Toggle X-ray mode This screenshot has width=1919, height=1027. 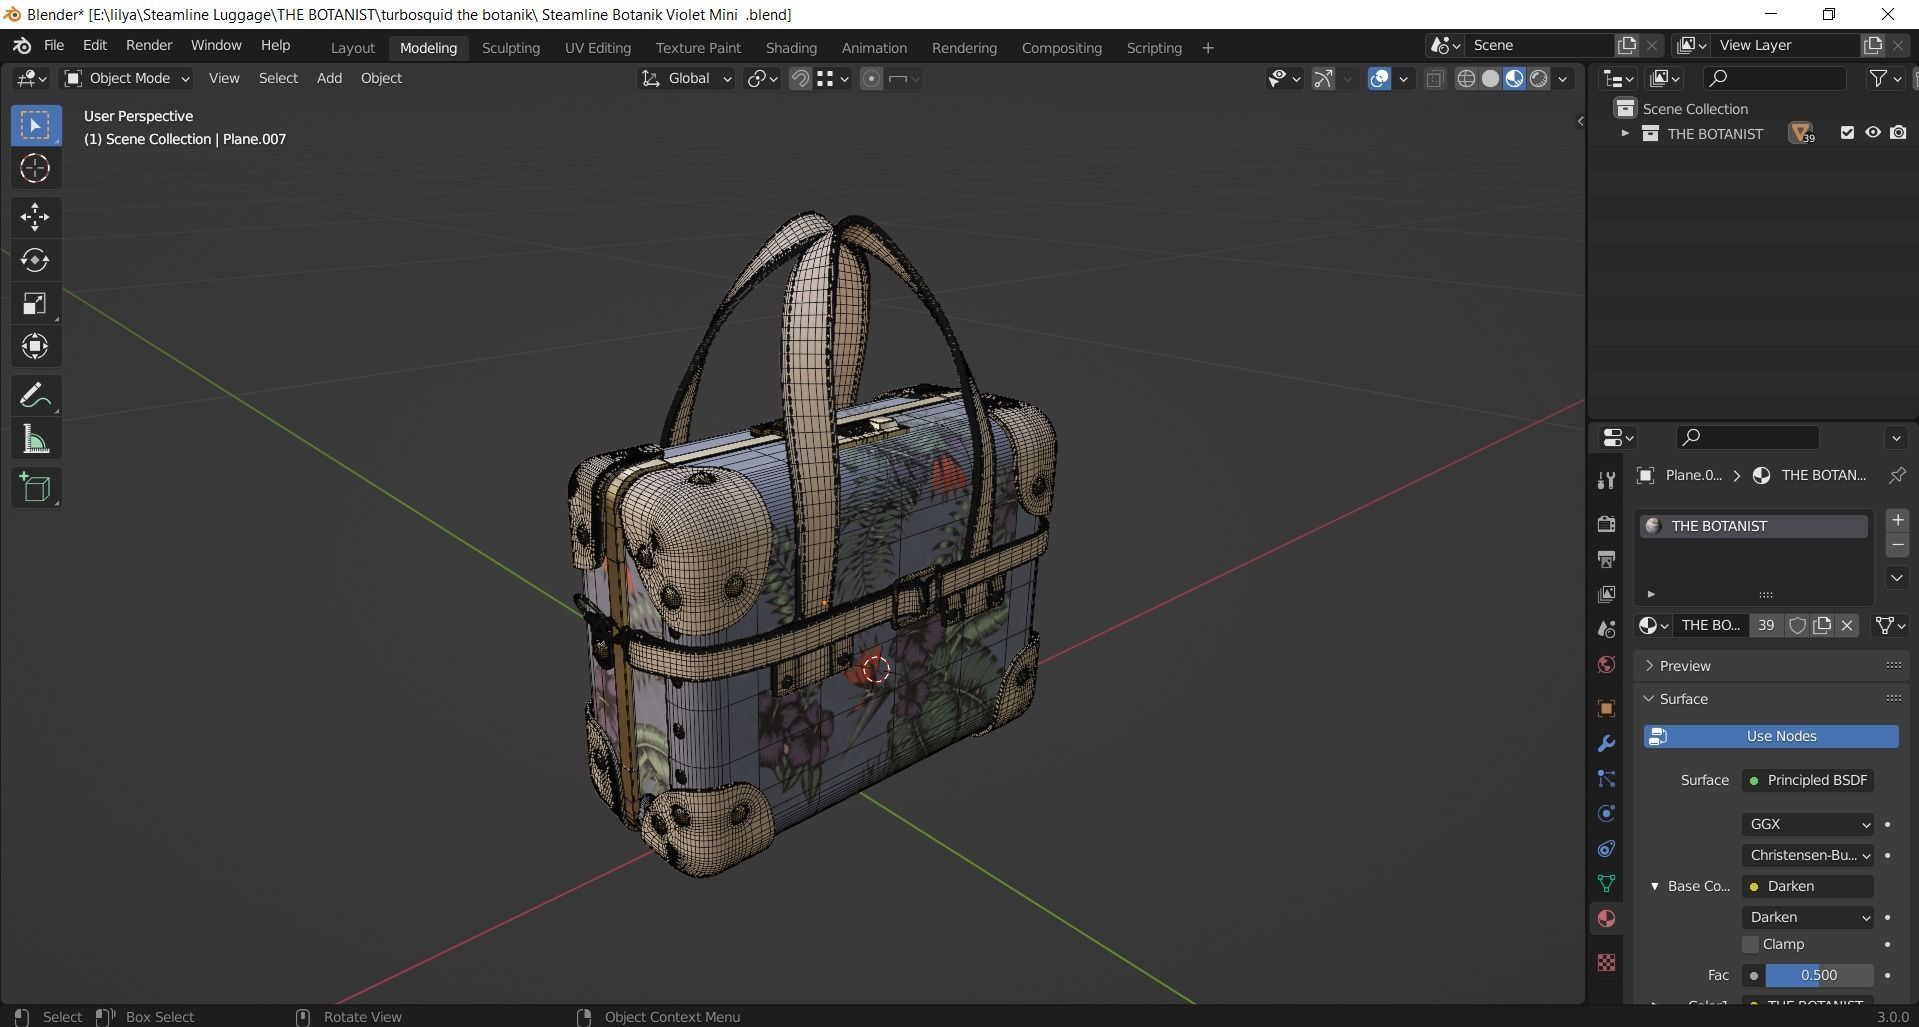[1434, 78]
